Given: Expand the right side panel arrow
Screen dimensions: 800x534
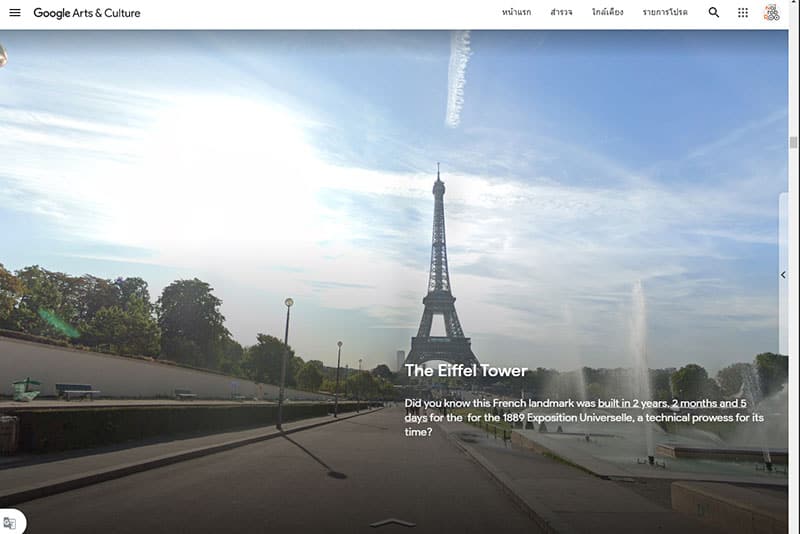Looking at the screenshot, I should [783, 275].
